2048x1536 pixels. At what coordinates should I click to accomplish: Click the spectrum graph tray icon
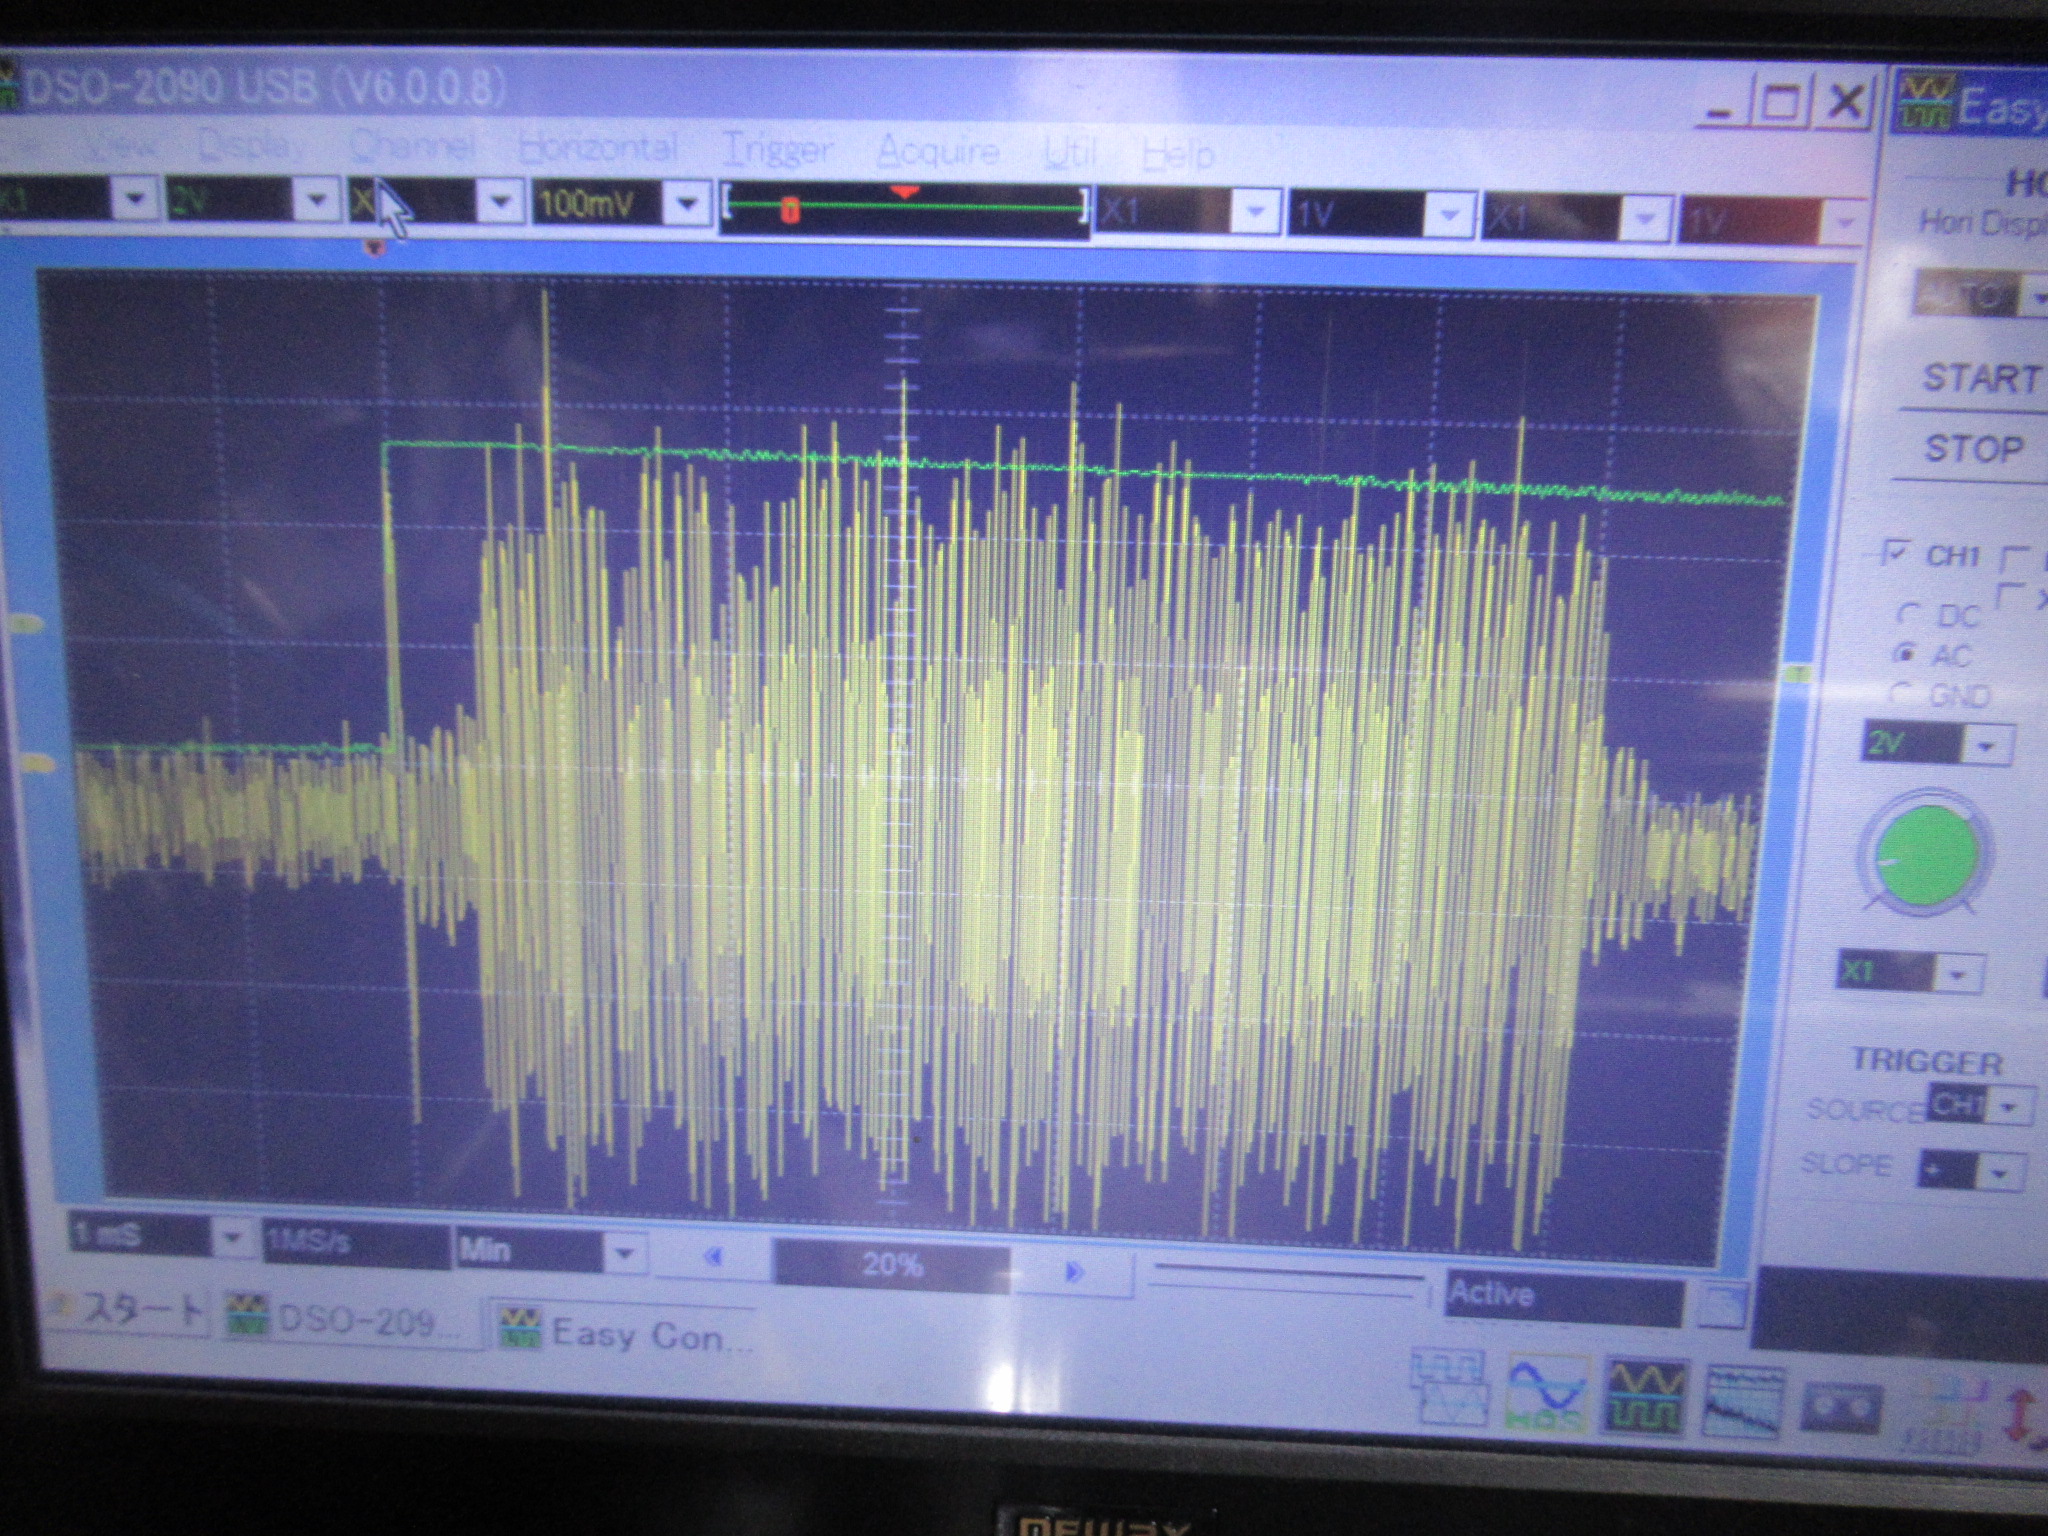point(1743,1402)
